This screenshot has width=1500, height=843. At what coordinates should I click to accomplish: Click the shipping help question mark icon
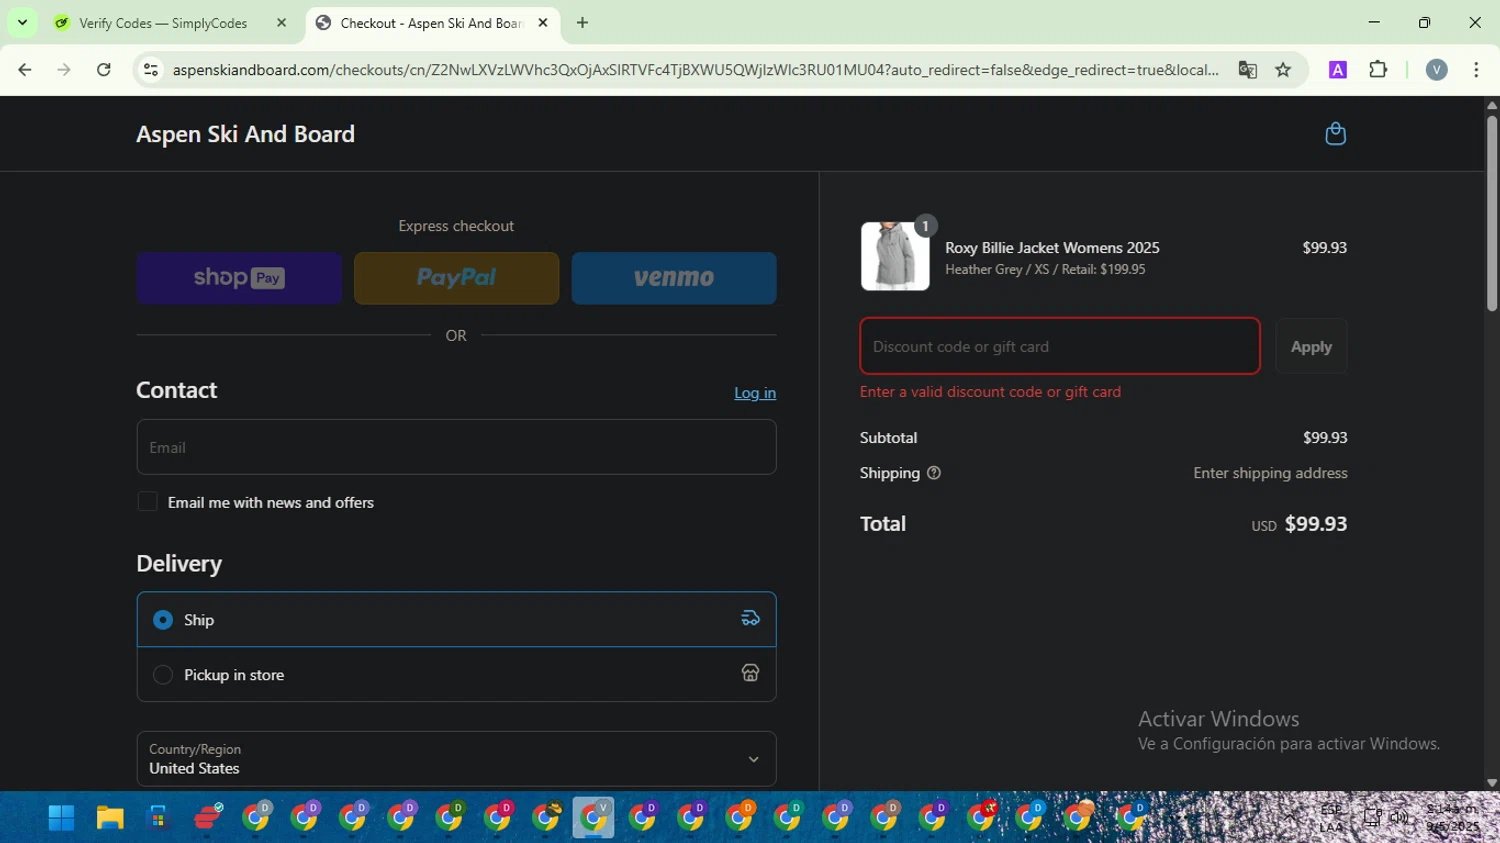[x=934, y=473]
